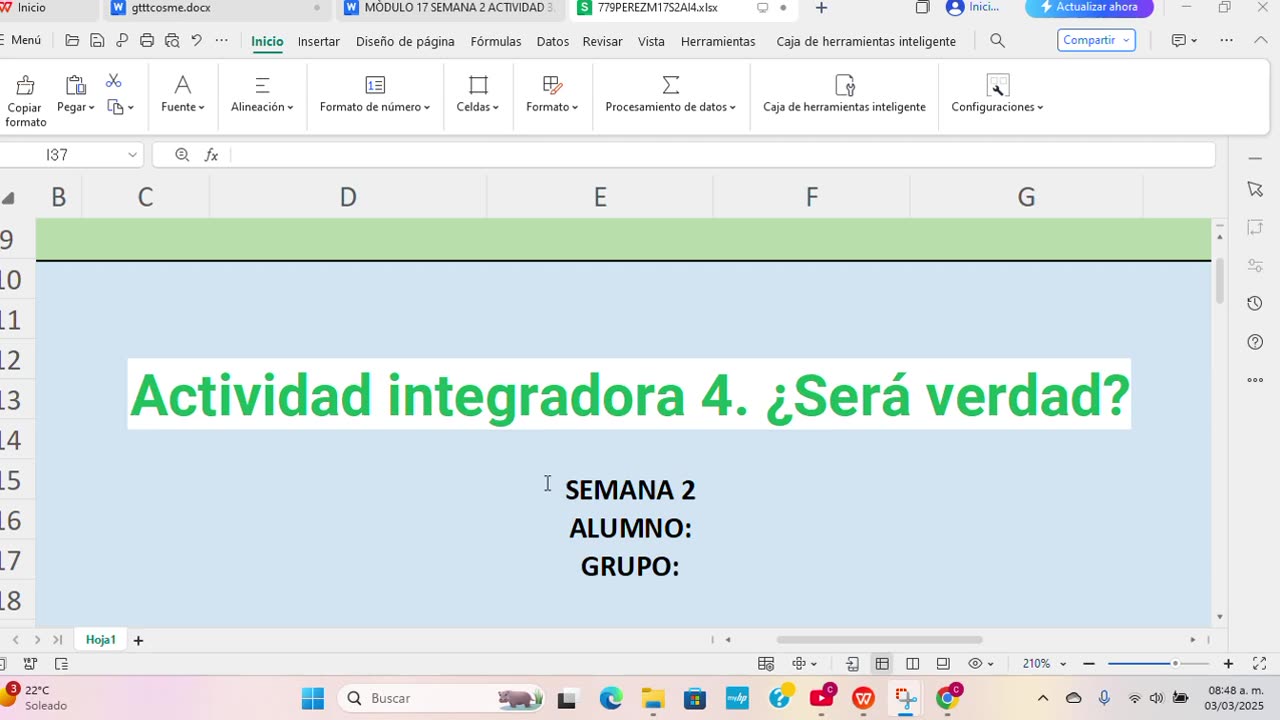Image resolution: width=1280 pixels, height=720 pixels.
Task: Switch to the Vista tab
Action: (x=651, y=41)
